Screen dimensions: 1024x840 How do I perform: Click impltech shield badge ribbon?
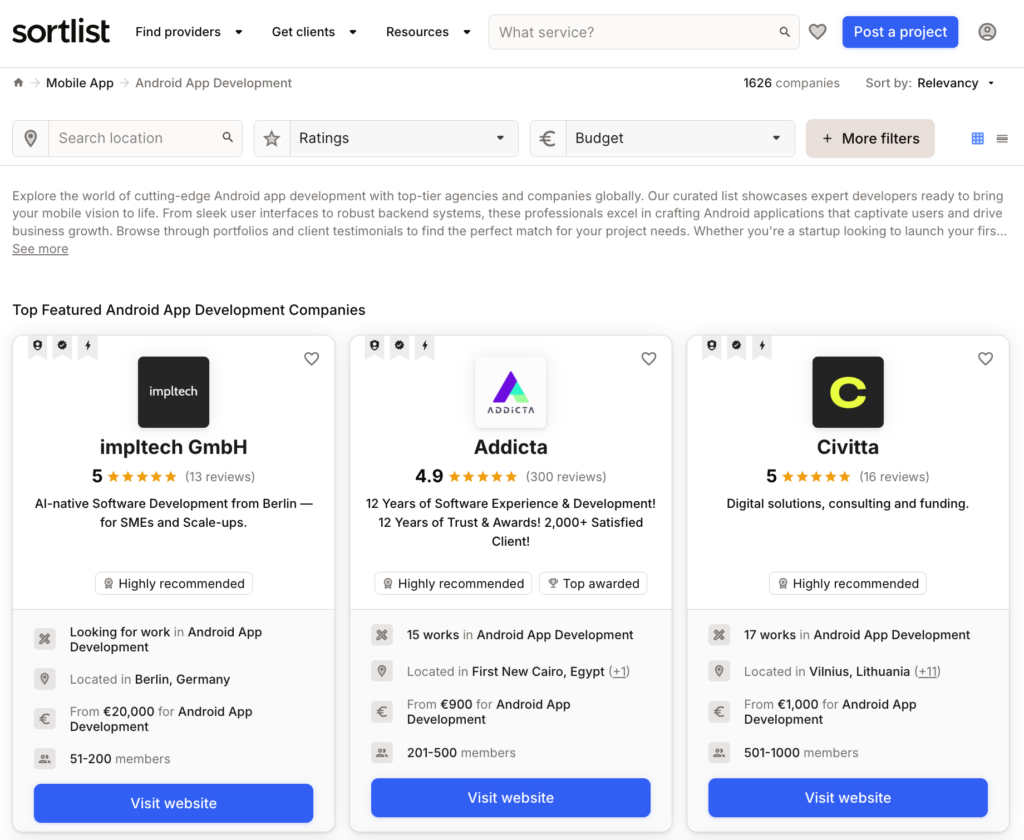(x=38, y=347)
